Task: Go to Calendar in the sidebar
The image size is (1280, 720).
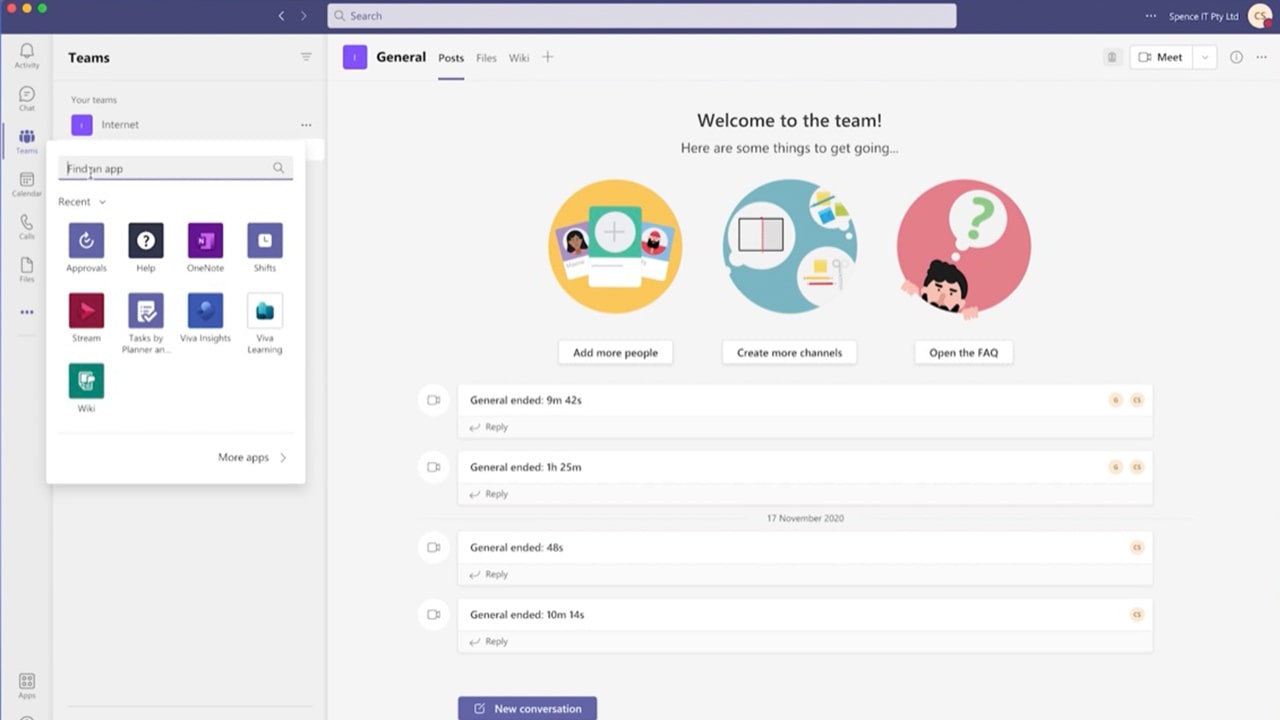Action: 26,184
